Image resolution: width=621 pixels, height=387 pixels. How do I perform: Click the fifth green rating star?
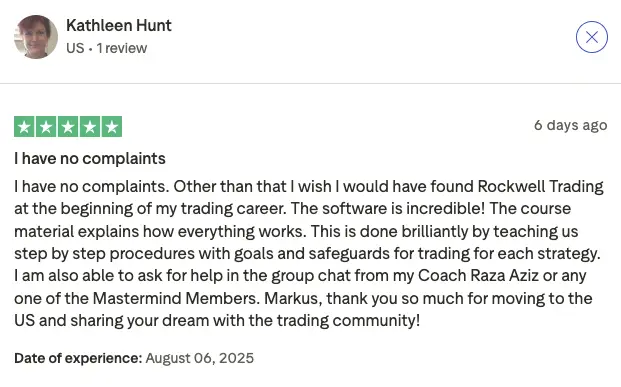112,127
